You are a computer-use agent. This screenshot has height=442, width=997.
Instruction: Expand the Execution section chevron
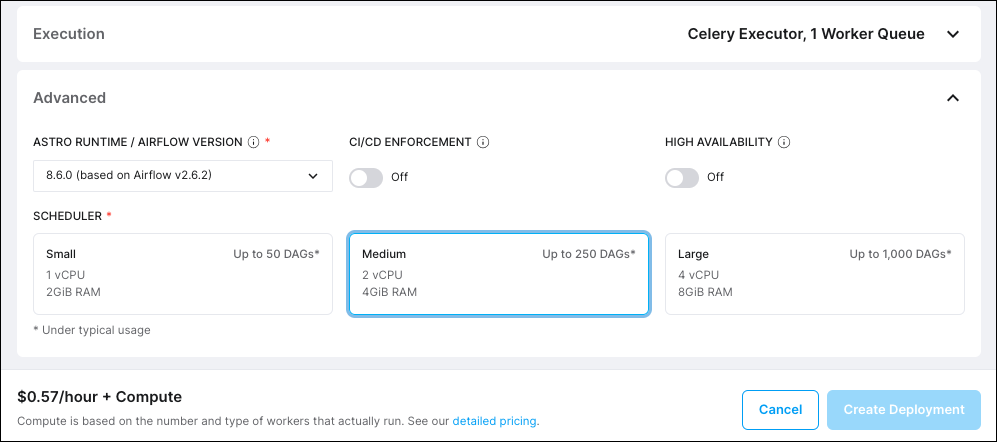pyautogui.click(x=953, y=34)
